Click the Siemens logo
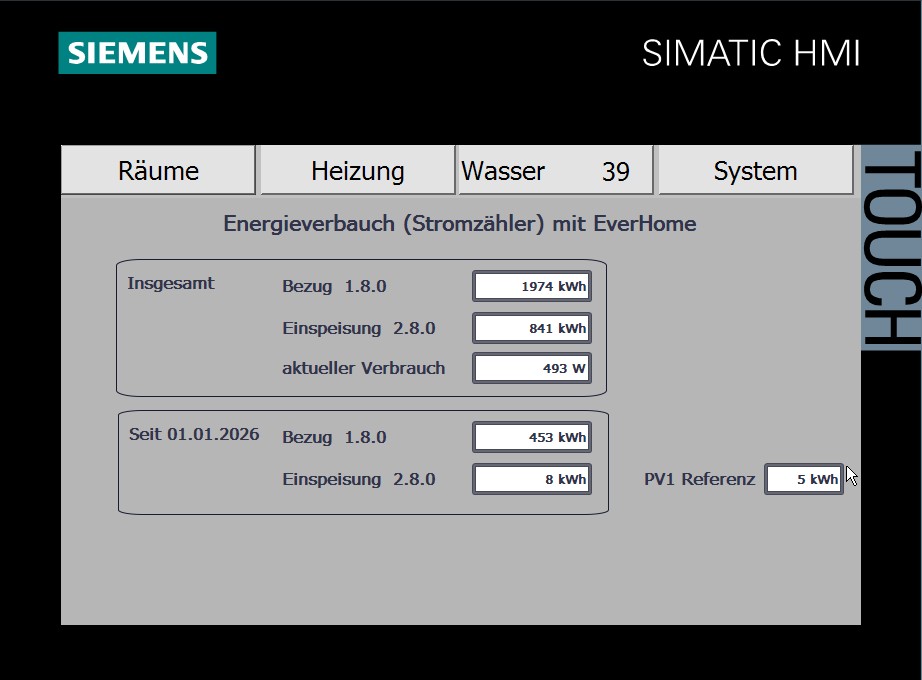922x680 pixels. [x=137, y=53]
